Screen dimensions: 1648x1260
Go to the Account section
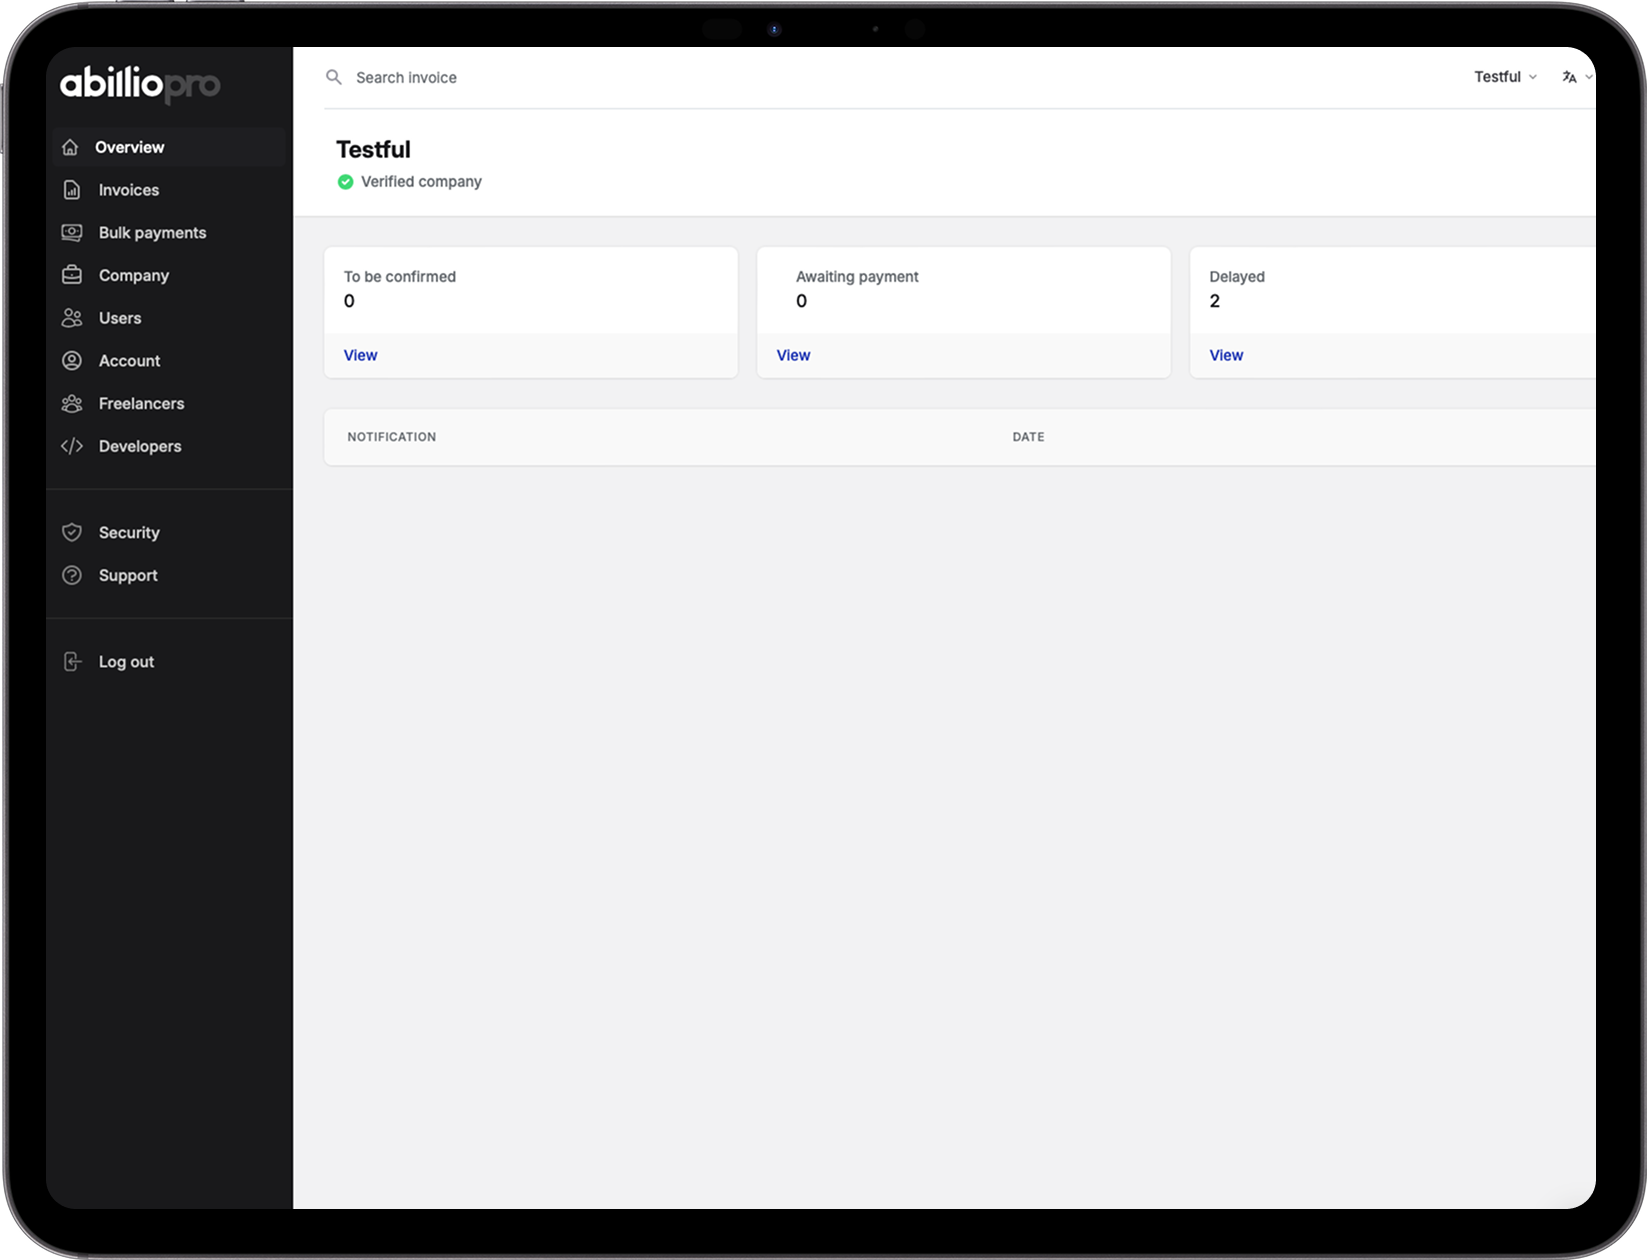point(129,361)
